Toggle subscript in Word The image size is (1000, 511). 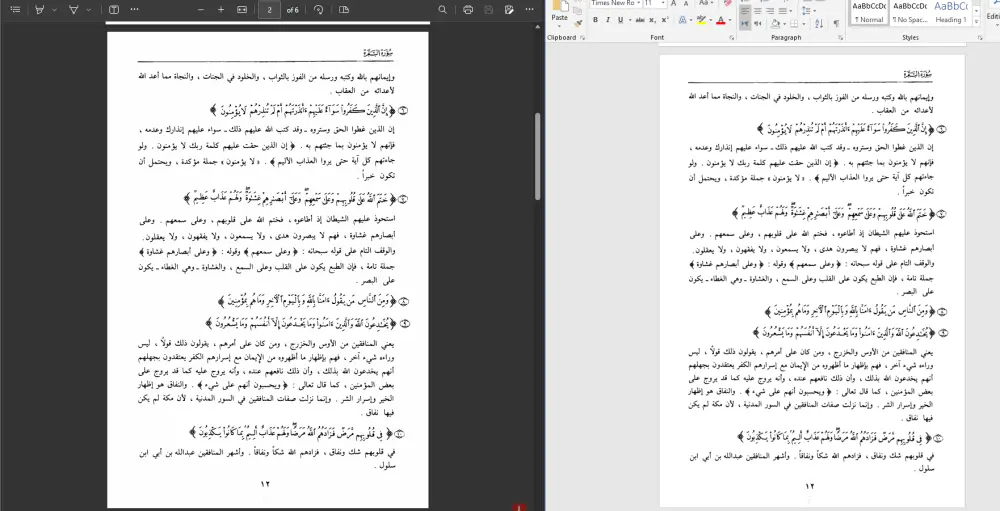point(652,20)
